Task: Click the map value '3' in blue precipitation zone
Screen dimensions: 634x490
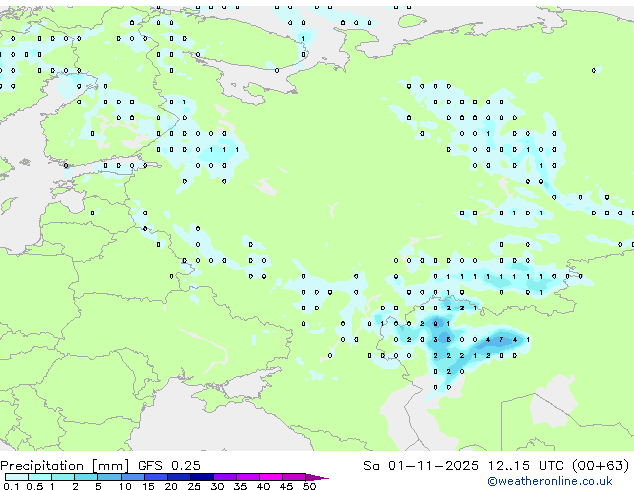Action: tap(435, 340)
